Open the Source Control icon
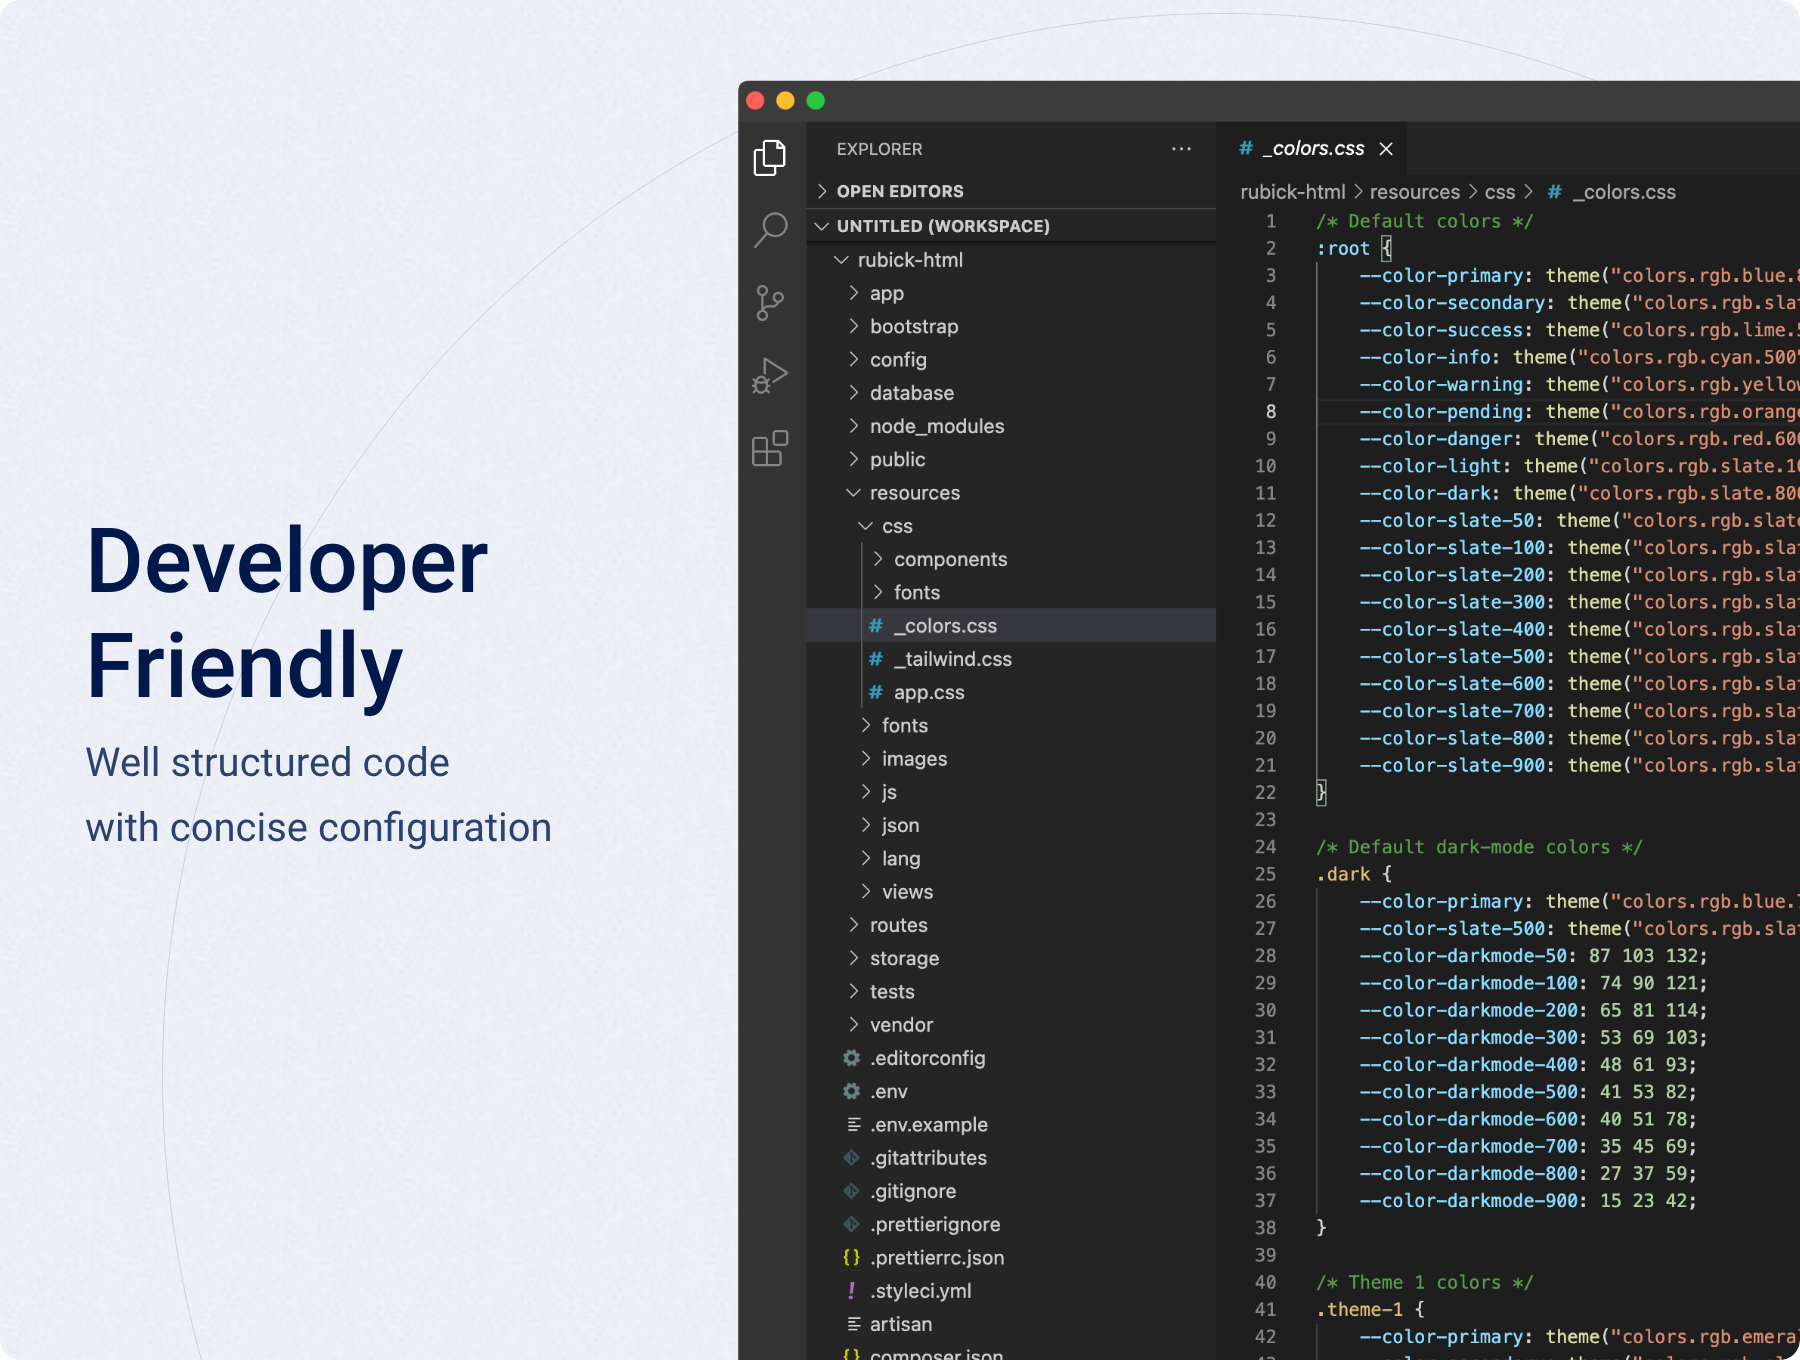This screenshot has width=1800, height=1360. click(x=769, y=301)
